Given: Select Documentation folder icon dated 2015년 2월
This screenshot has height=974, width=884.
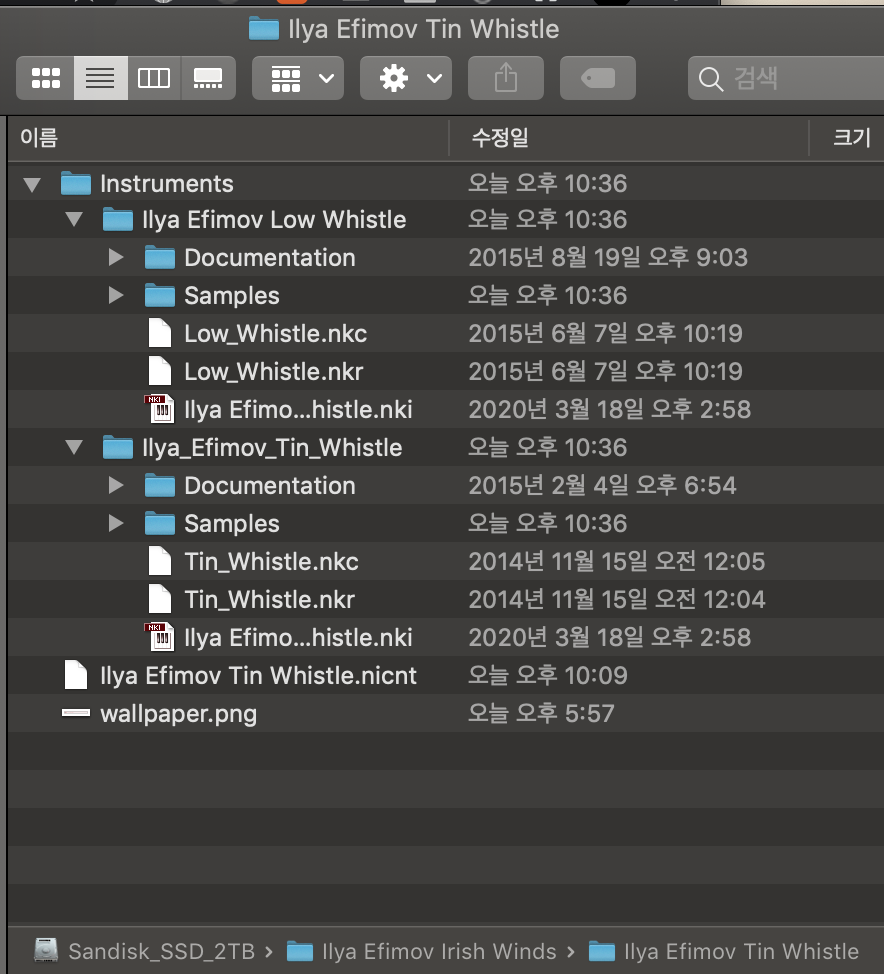Looking at the screenshot, I should [160, 485].
